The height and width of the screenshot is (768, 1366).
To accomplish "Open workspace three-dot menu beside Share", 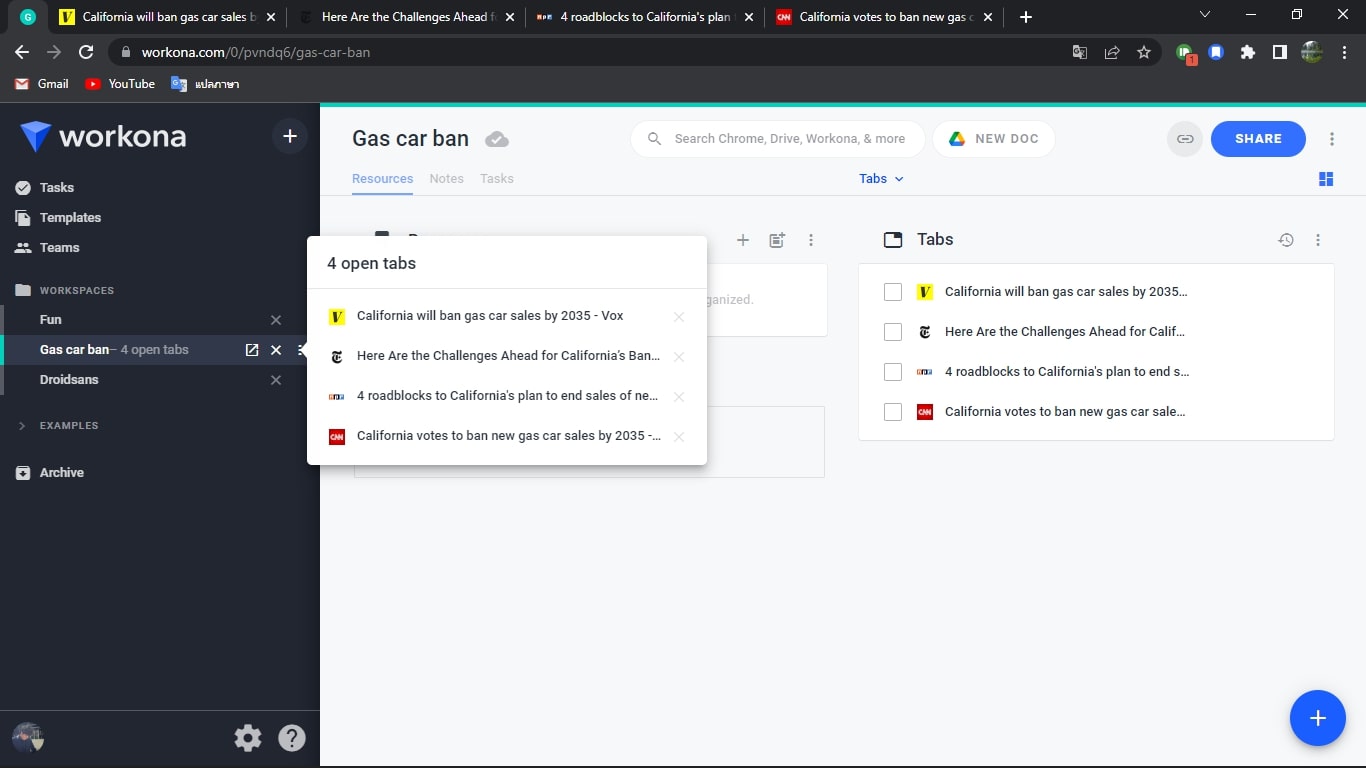I will 1331,139.
